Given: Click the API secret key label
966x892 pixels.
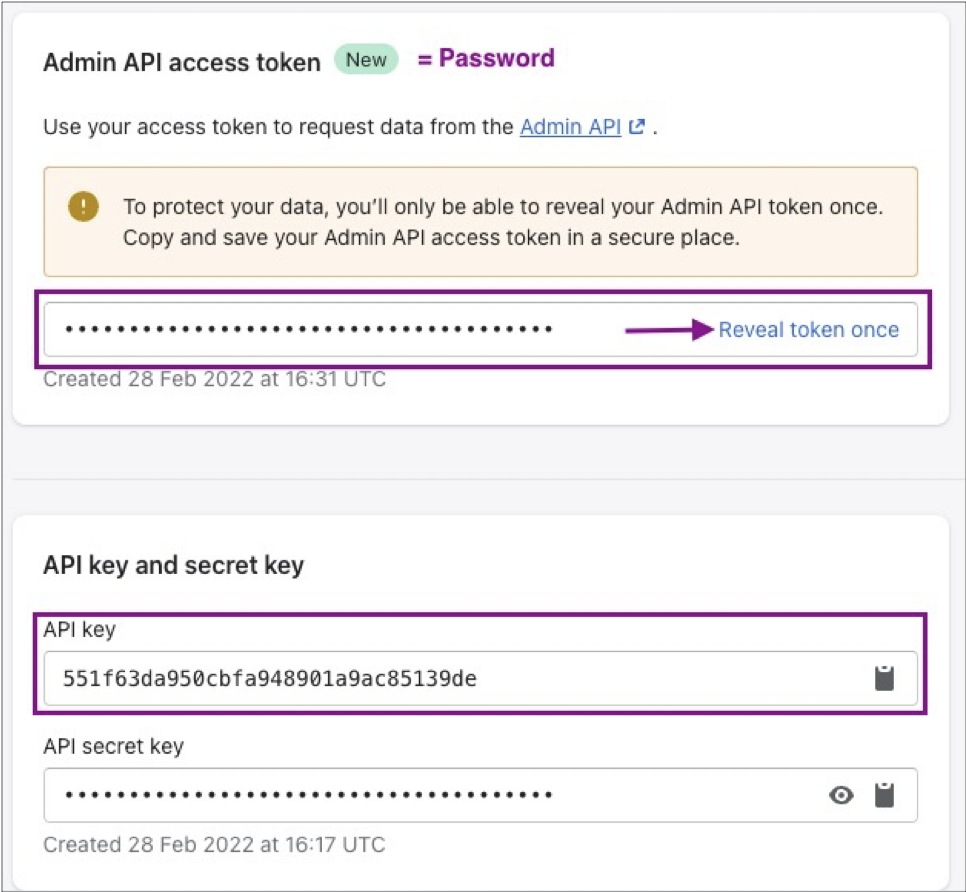Looking at the screenshot, I should coord(113,747).
